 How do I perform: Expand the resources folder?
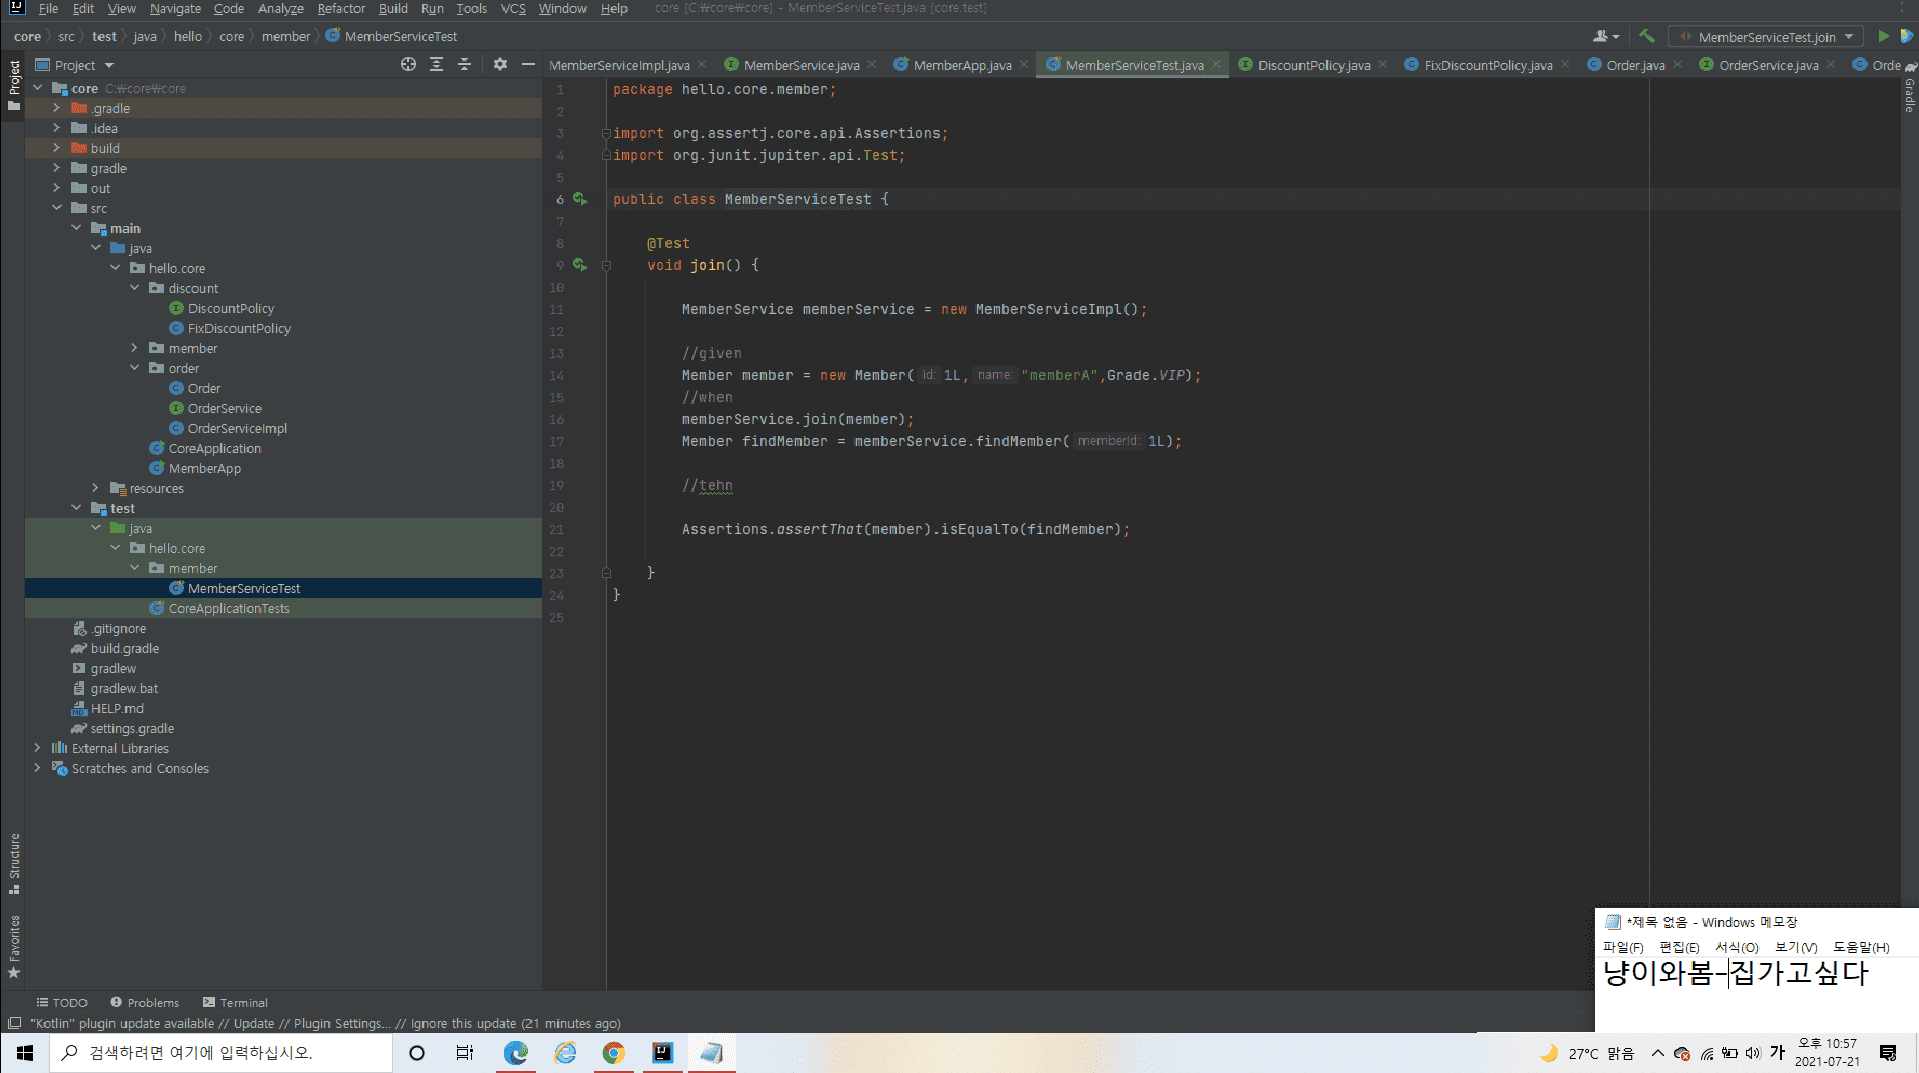[x=96, y=488]
